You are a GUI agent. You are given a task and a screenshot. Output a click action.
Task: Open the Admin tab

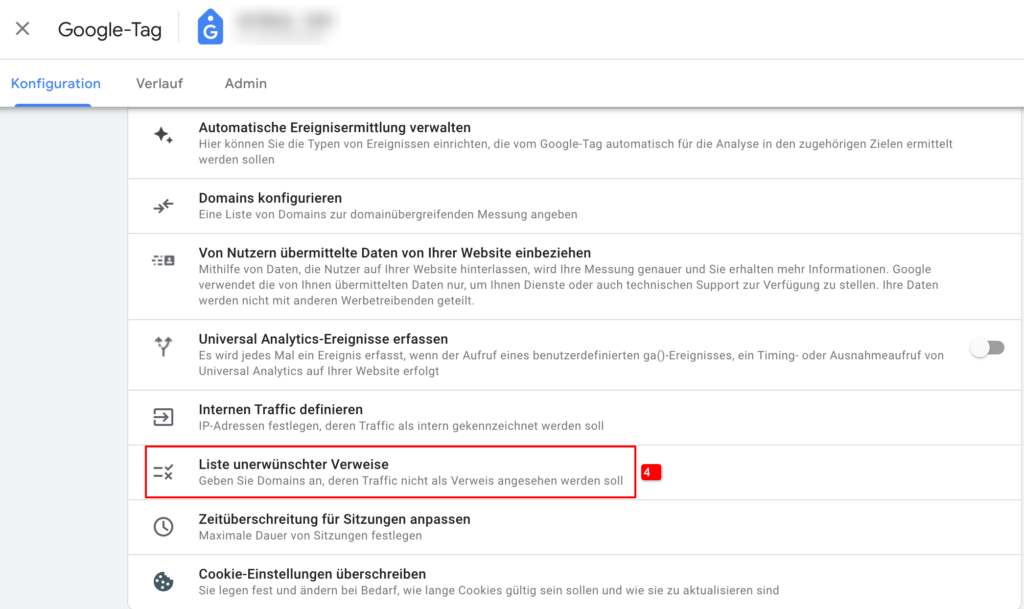(246, 84)
